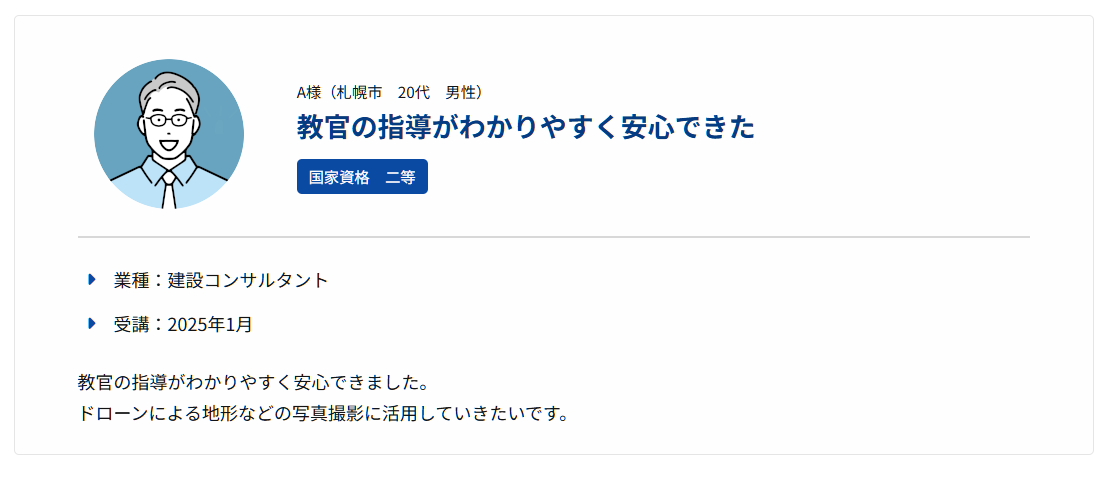Click the 業種 label text
Viewport: 1113px width, 484px height.
click(131, 280)
